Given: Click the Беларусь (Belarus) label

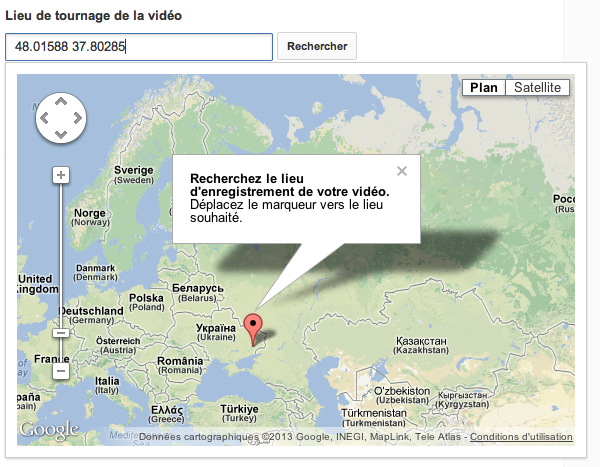Looking at the screenshot, I should click(197, 293).
